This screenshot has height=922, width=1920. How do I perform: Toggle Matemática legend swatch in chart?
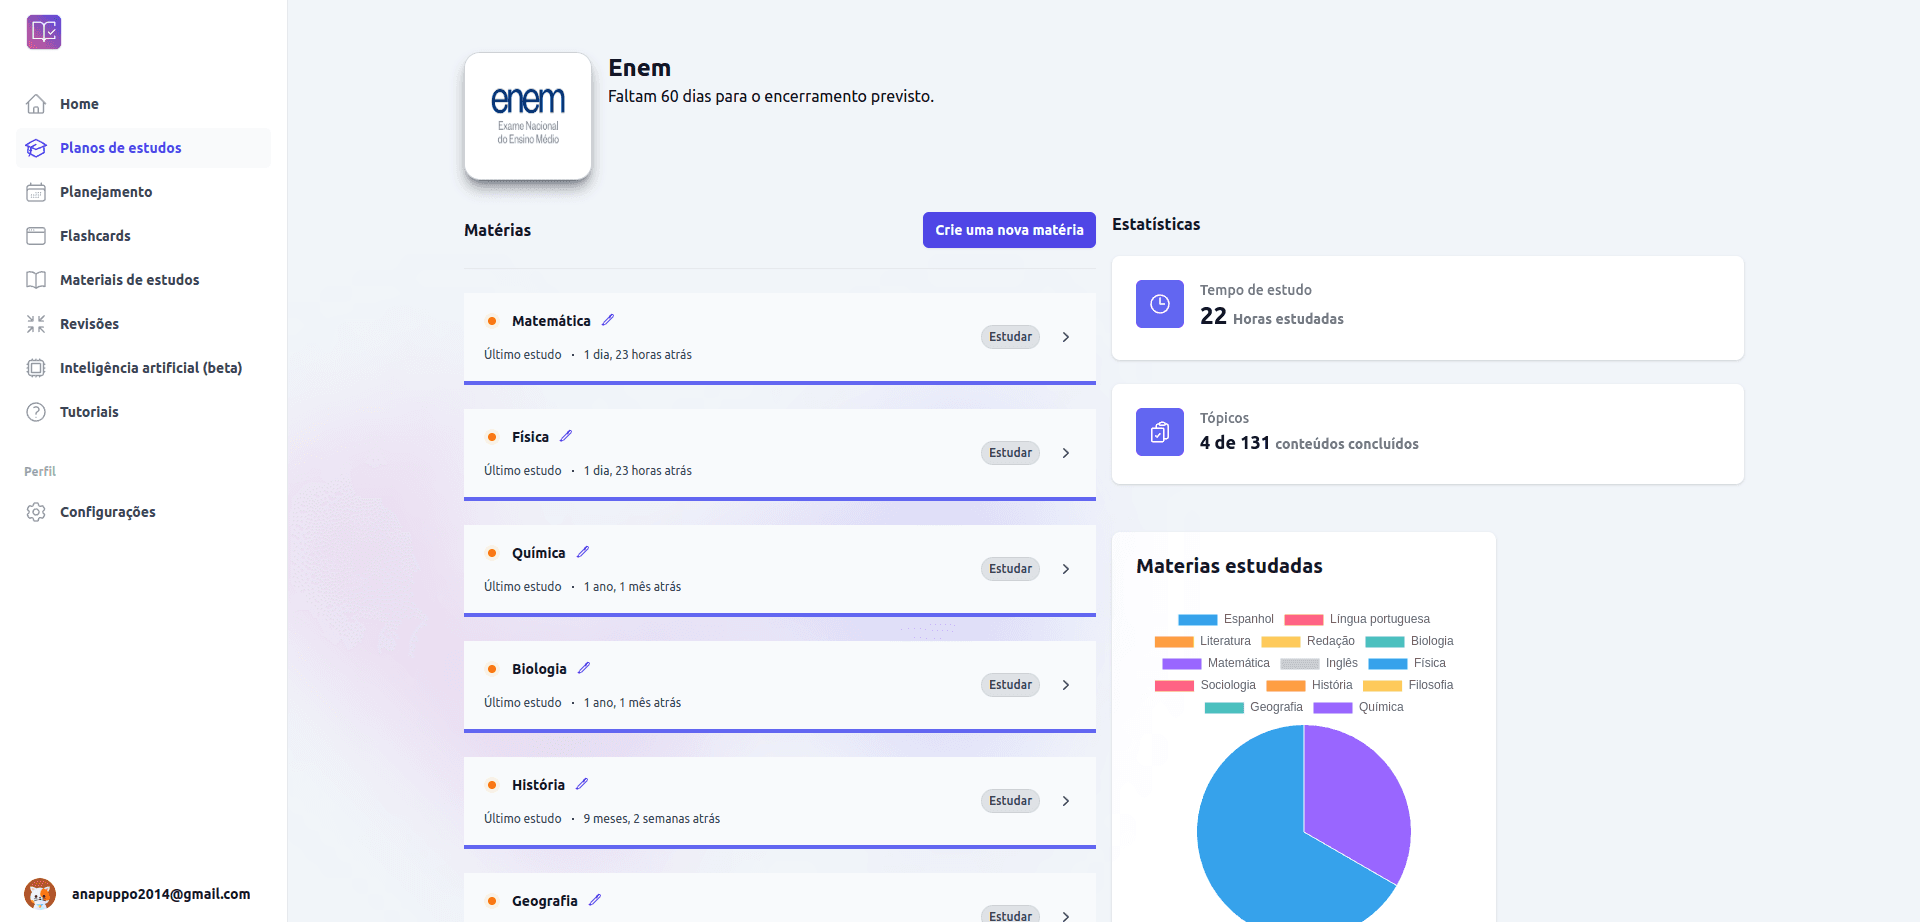pos(1182,664)
